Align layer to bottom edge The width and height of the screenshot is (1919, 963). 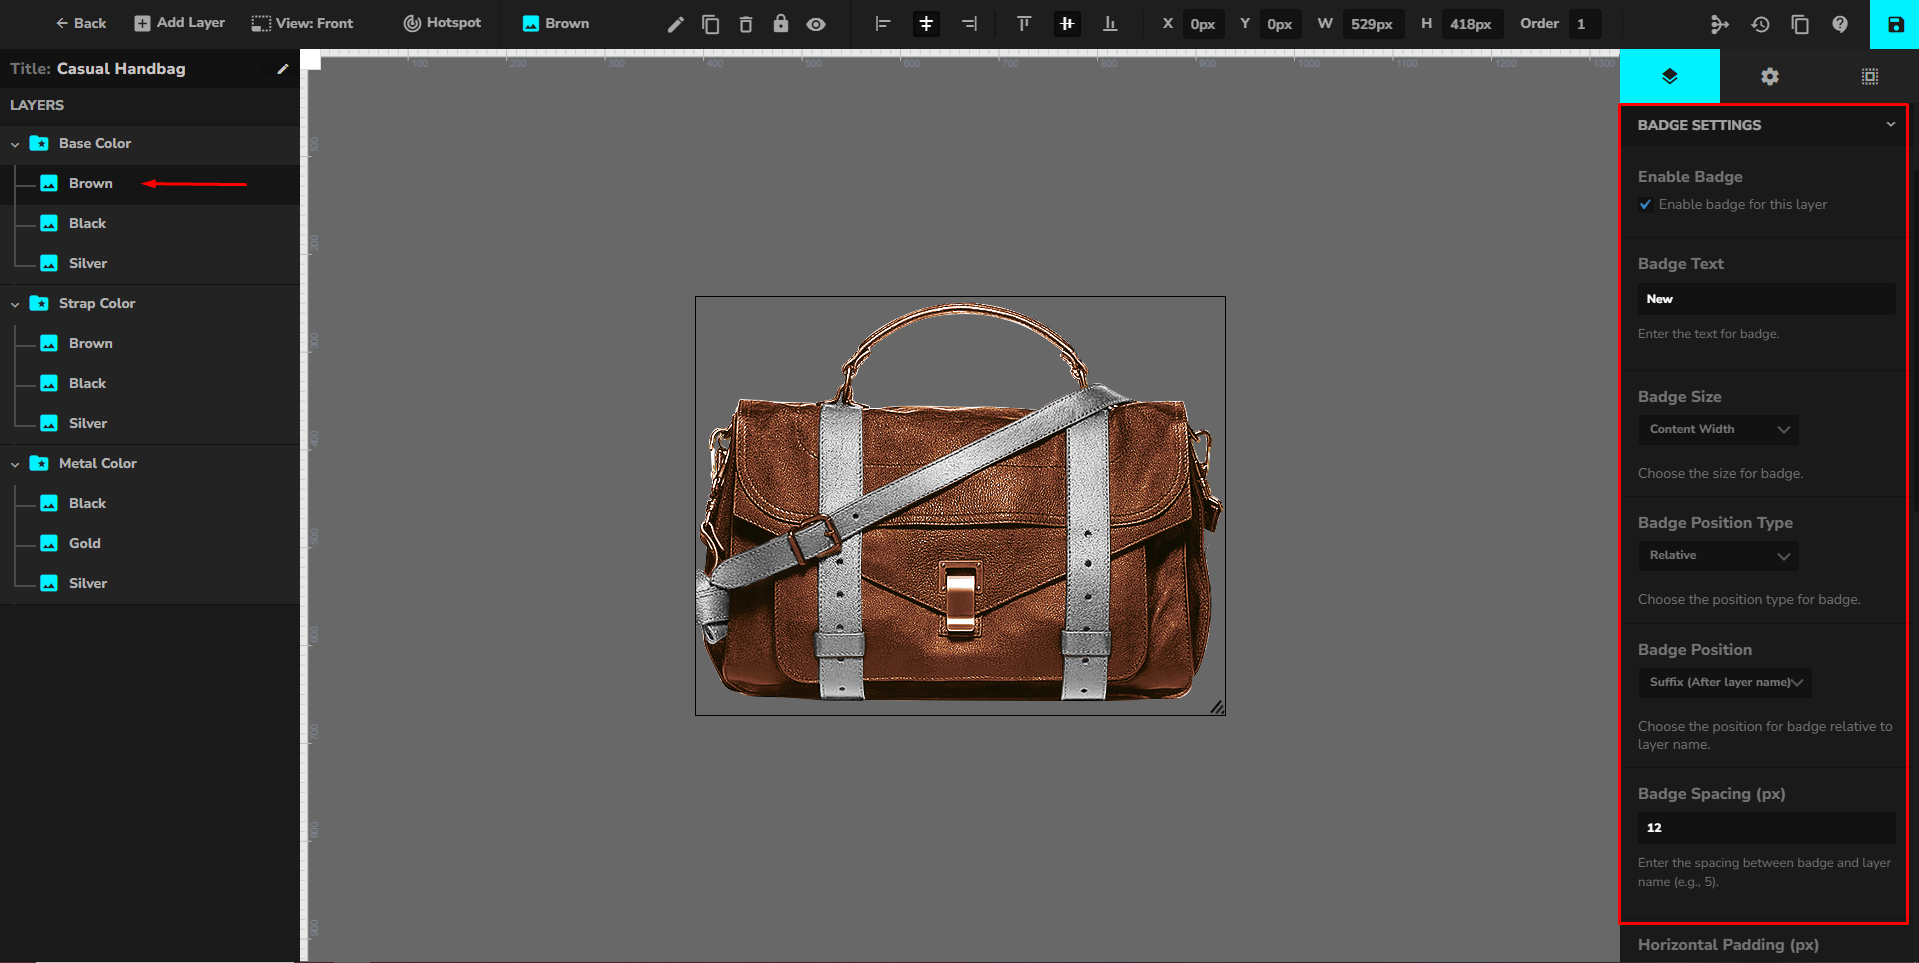1110,24
